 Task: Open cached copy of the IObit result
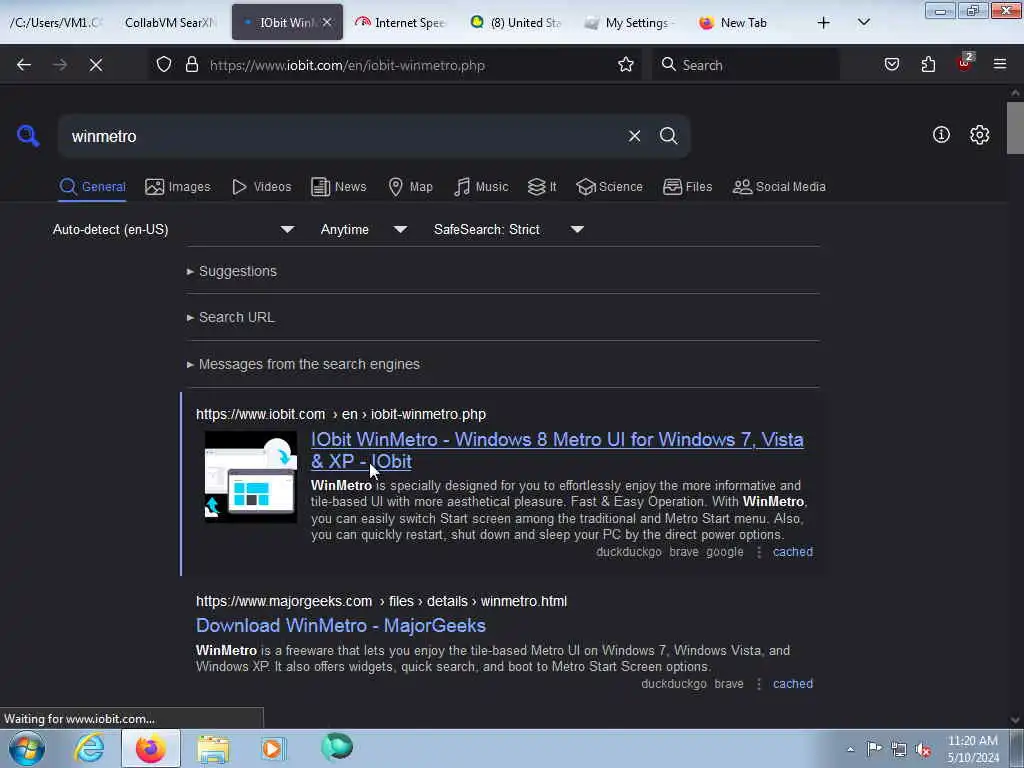(793, 552)
